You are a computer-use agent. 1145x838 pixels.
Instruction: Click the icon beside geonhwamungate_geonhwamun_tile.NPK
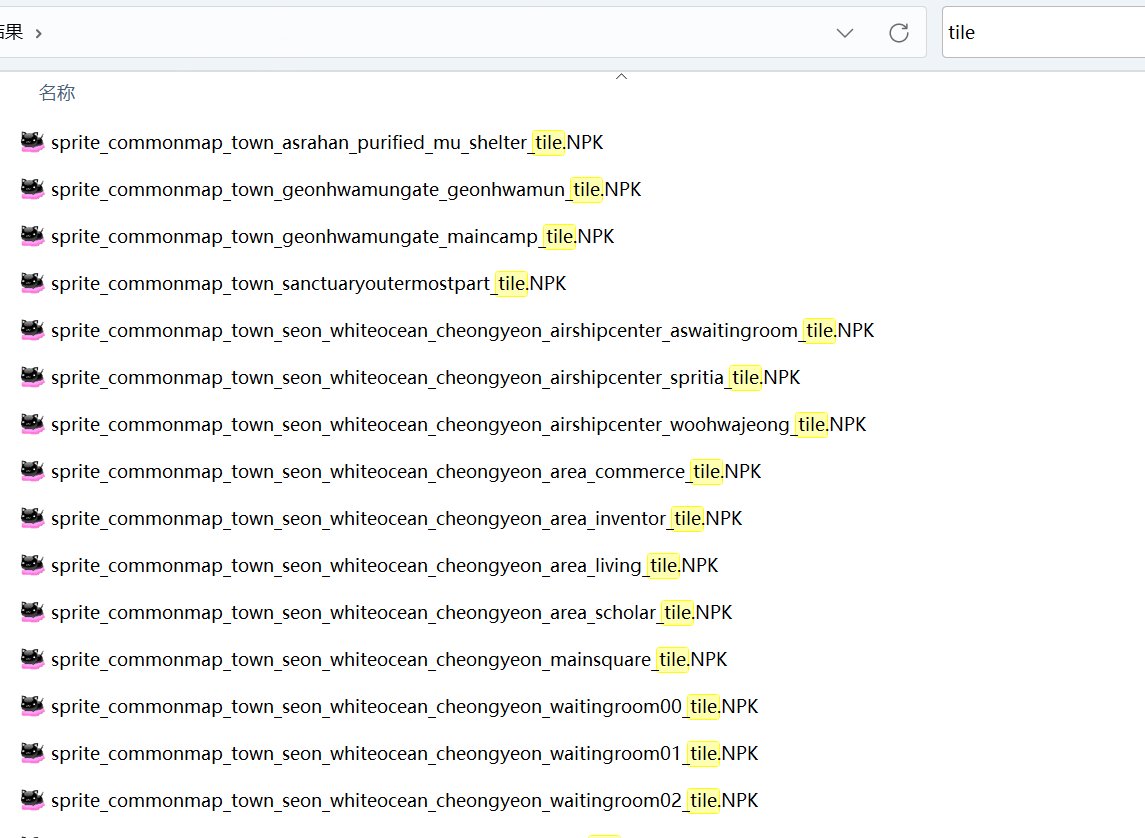point(33,189)
